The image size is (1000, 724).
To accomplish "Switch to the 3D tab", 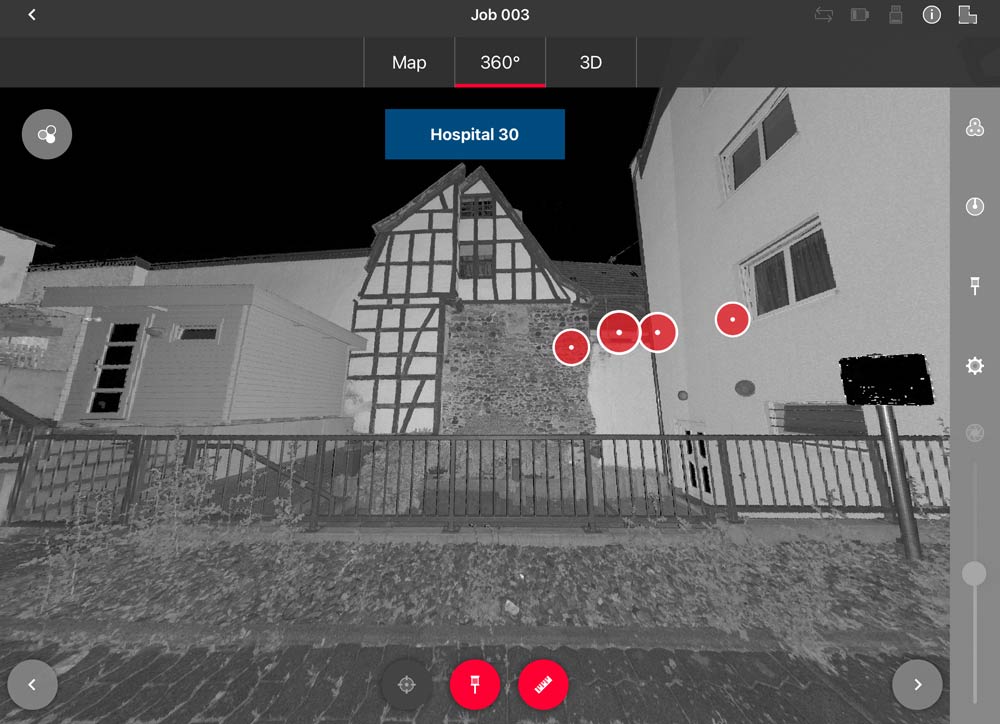I will click(x=591, y=63).
